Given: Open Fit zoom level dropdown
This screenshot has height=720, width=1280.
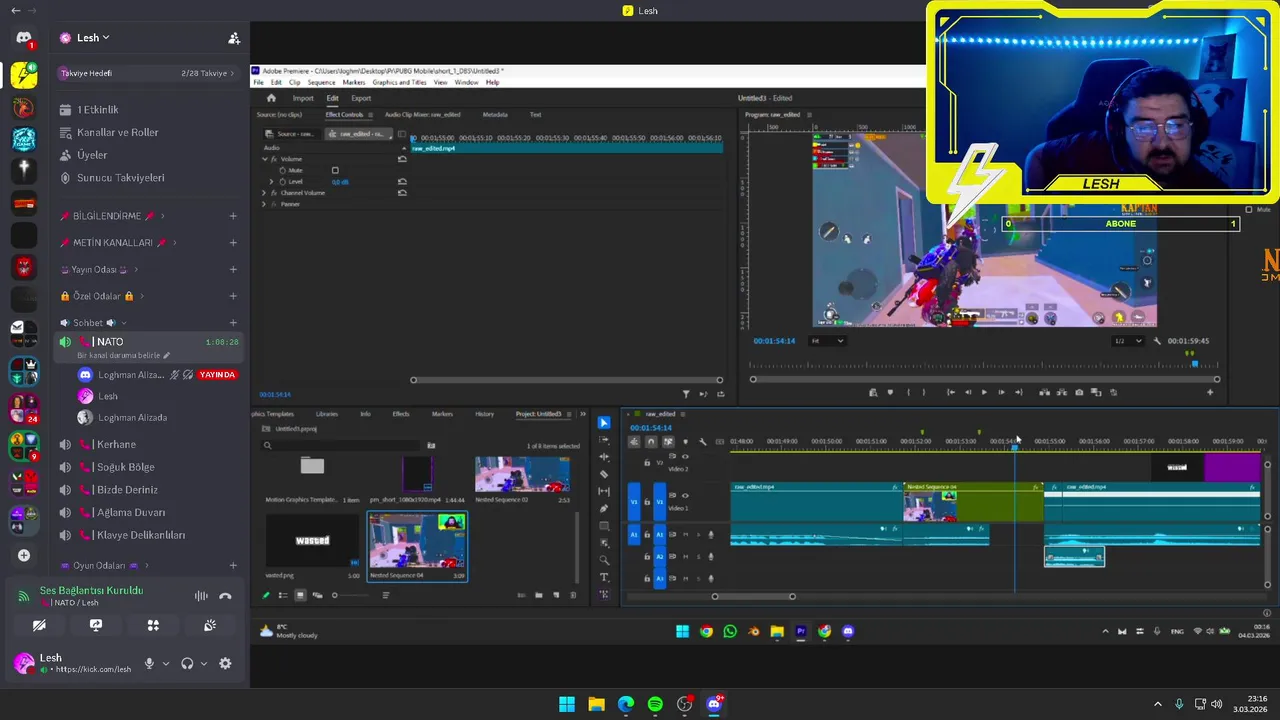Looking at the screenshot, I should pos(827,341).
